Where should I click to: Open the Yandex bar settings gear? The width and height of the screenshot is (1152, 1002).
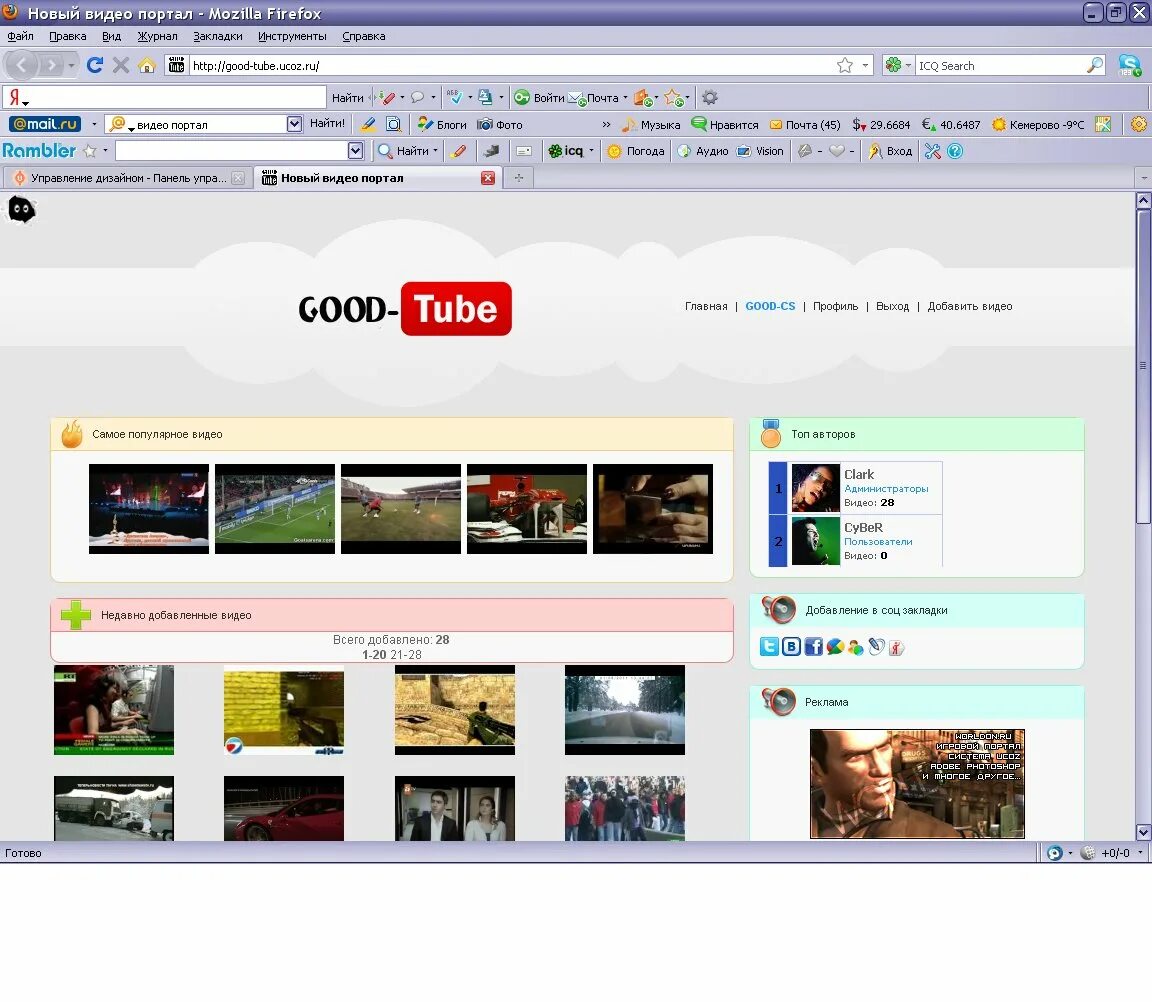coord(710,97)
